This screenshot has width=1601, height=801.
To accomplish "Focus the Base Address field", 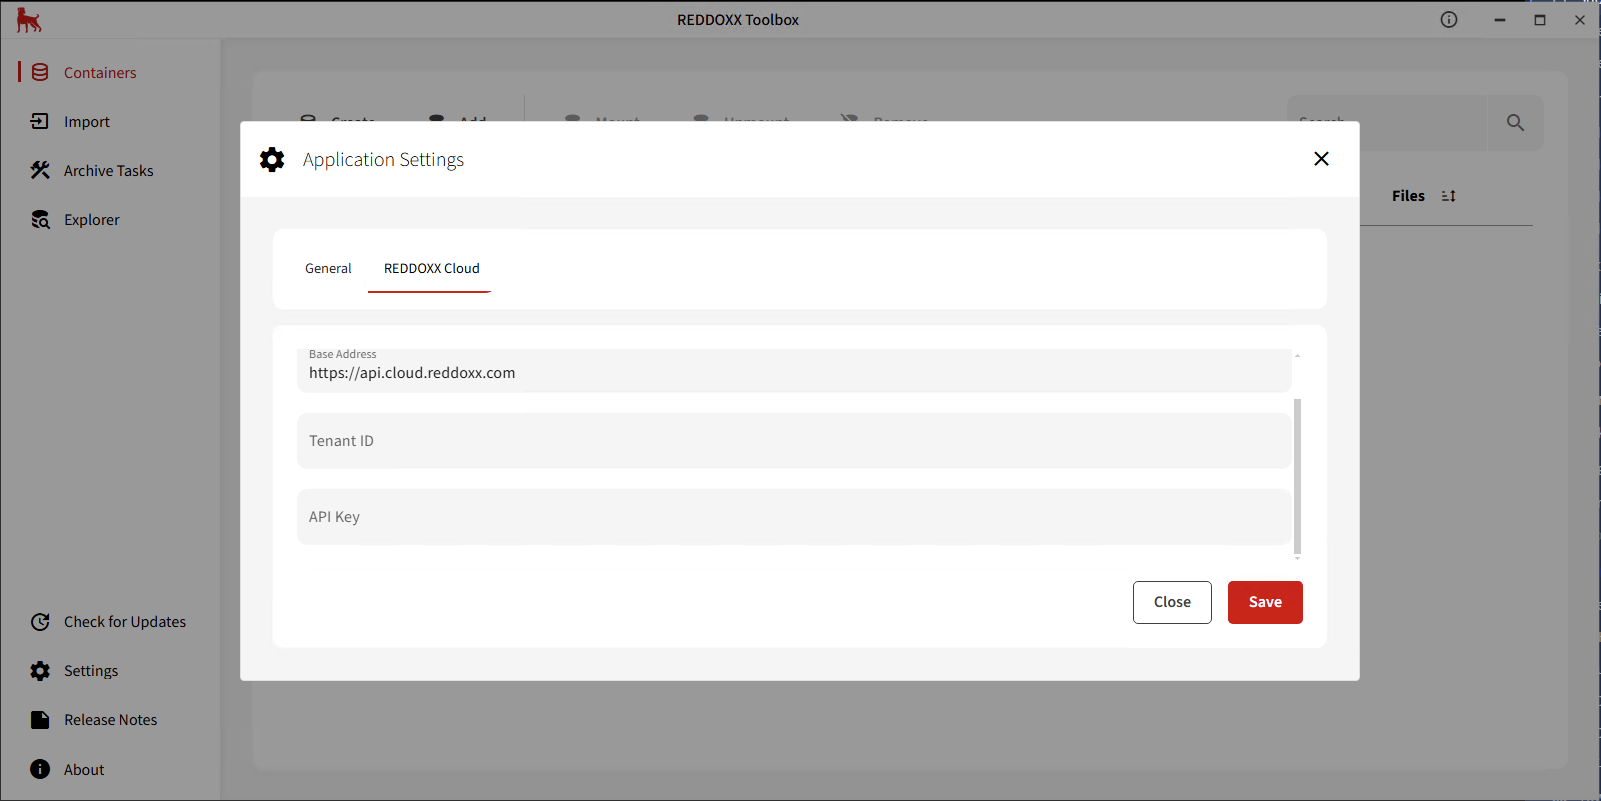I will click(x=794, y=370).
